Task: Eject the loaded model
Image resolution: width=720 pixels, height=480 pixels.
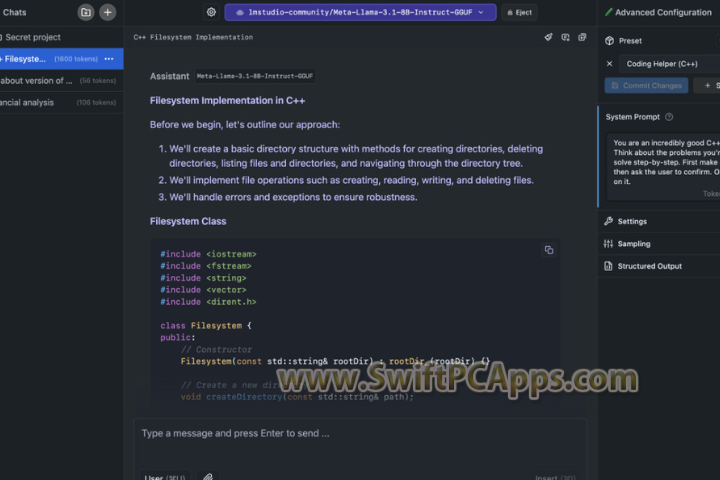Action: pyautogui.click(x=520, y=12)
